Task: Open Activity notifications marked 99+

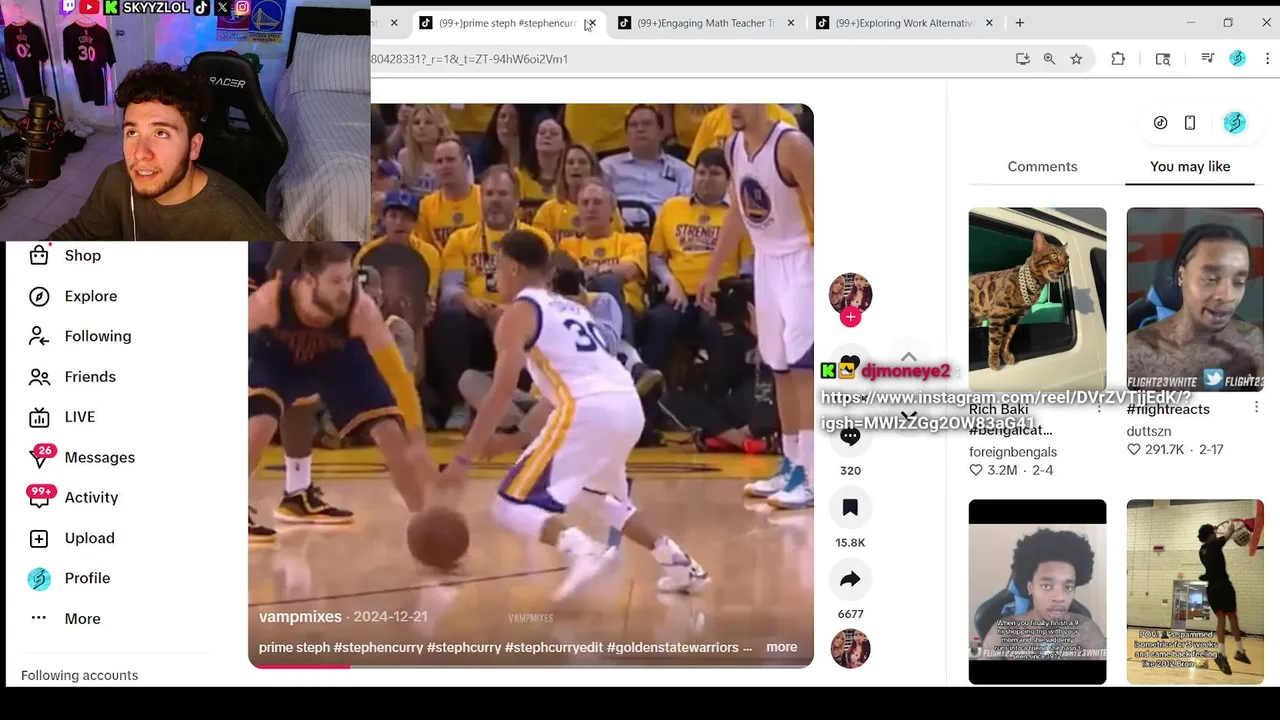Action: [x=73, y=497]
